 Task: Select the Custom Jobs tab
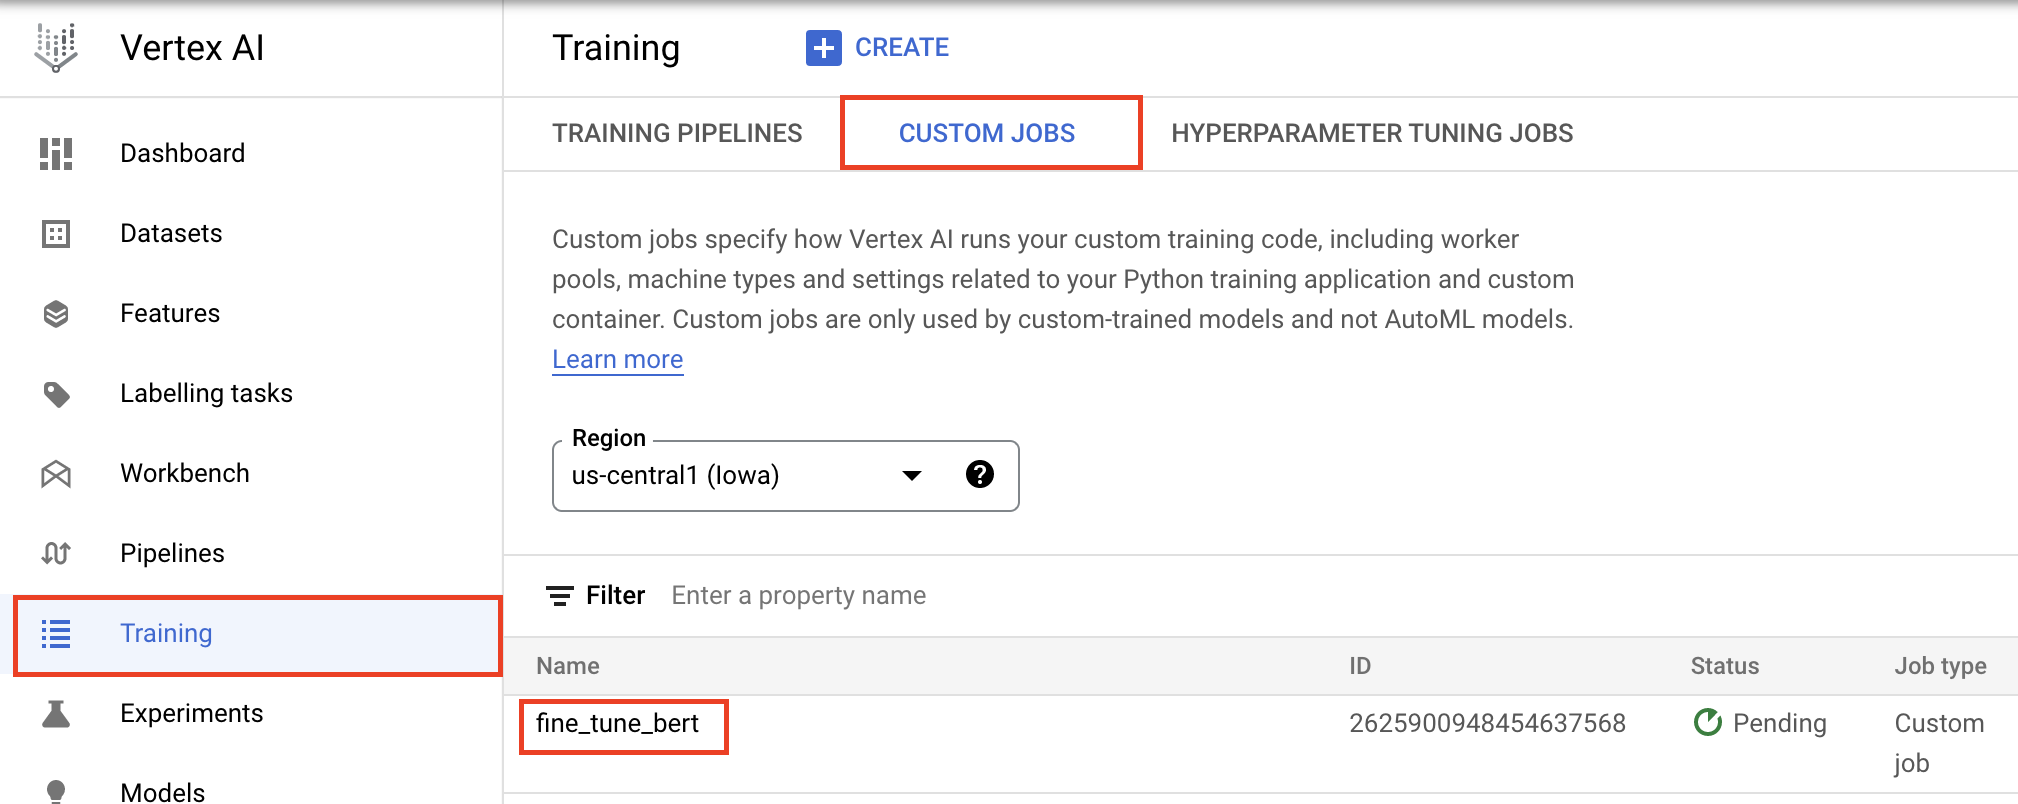(987, 133)
